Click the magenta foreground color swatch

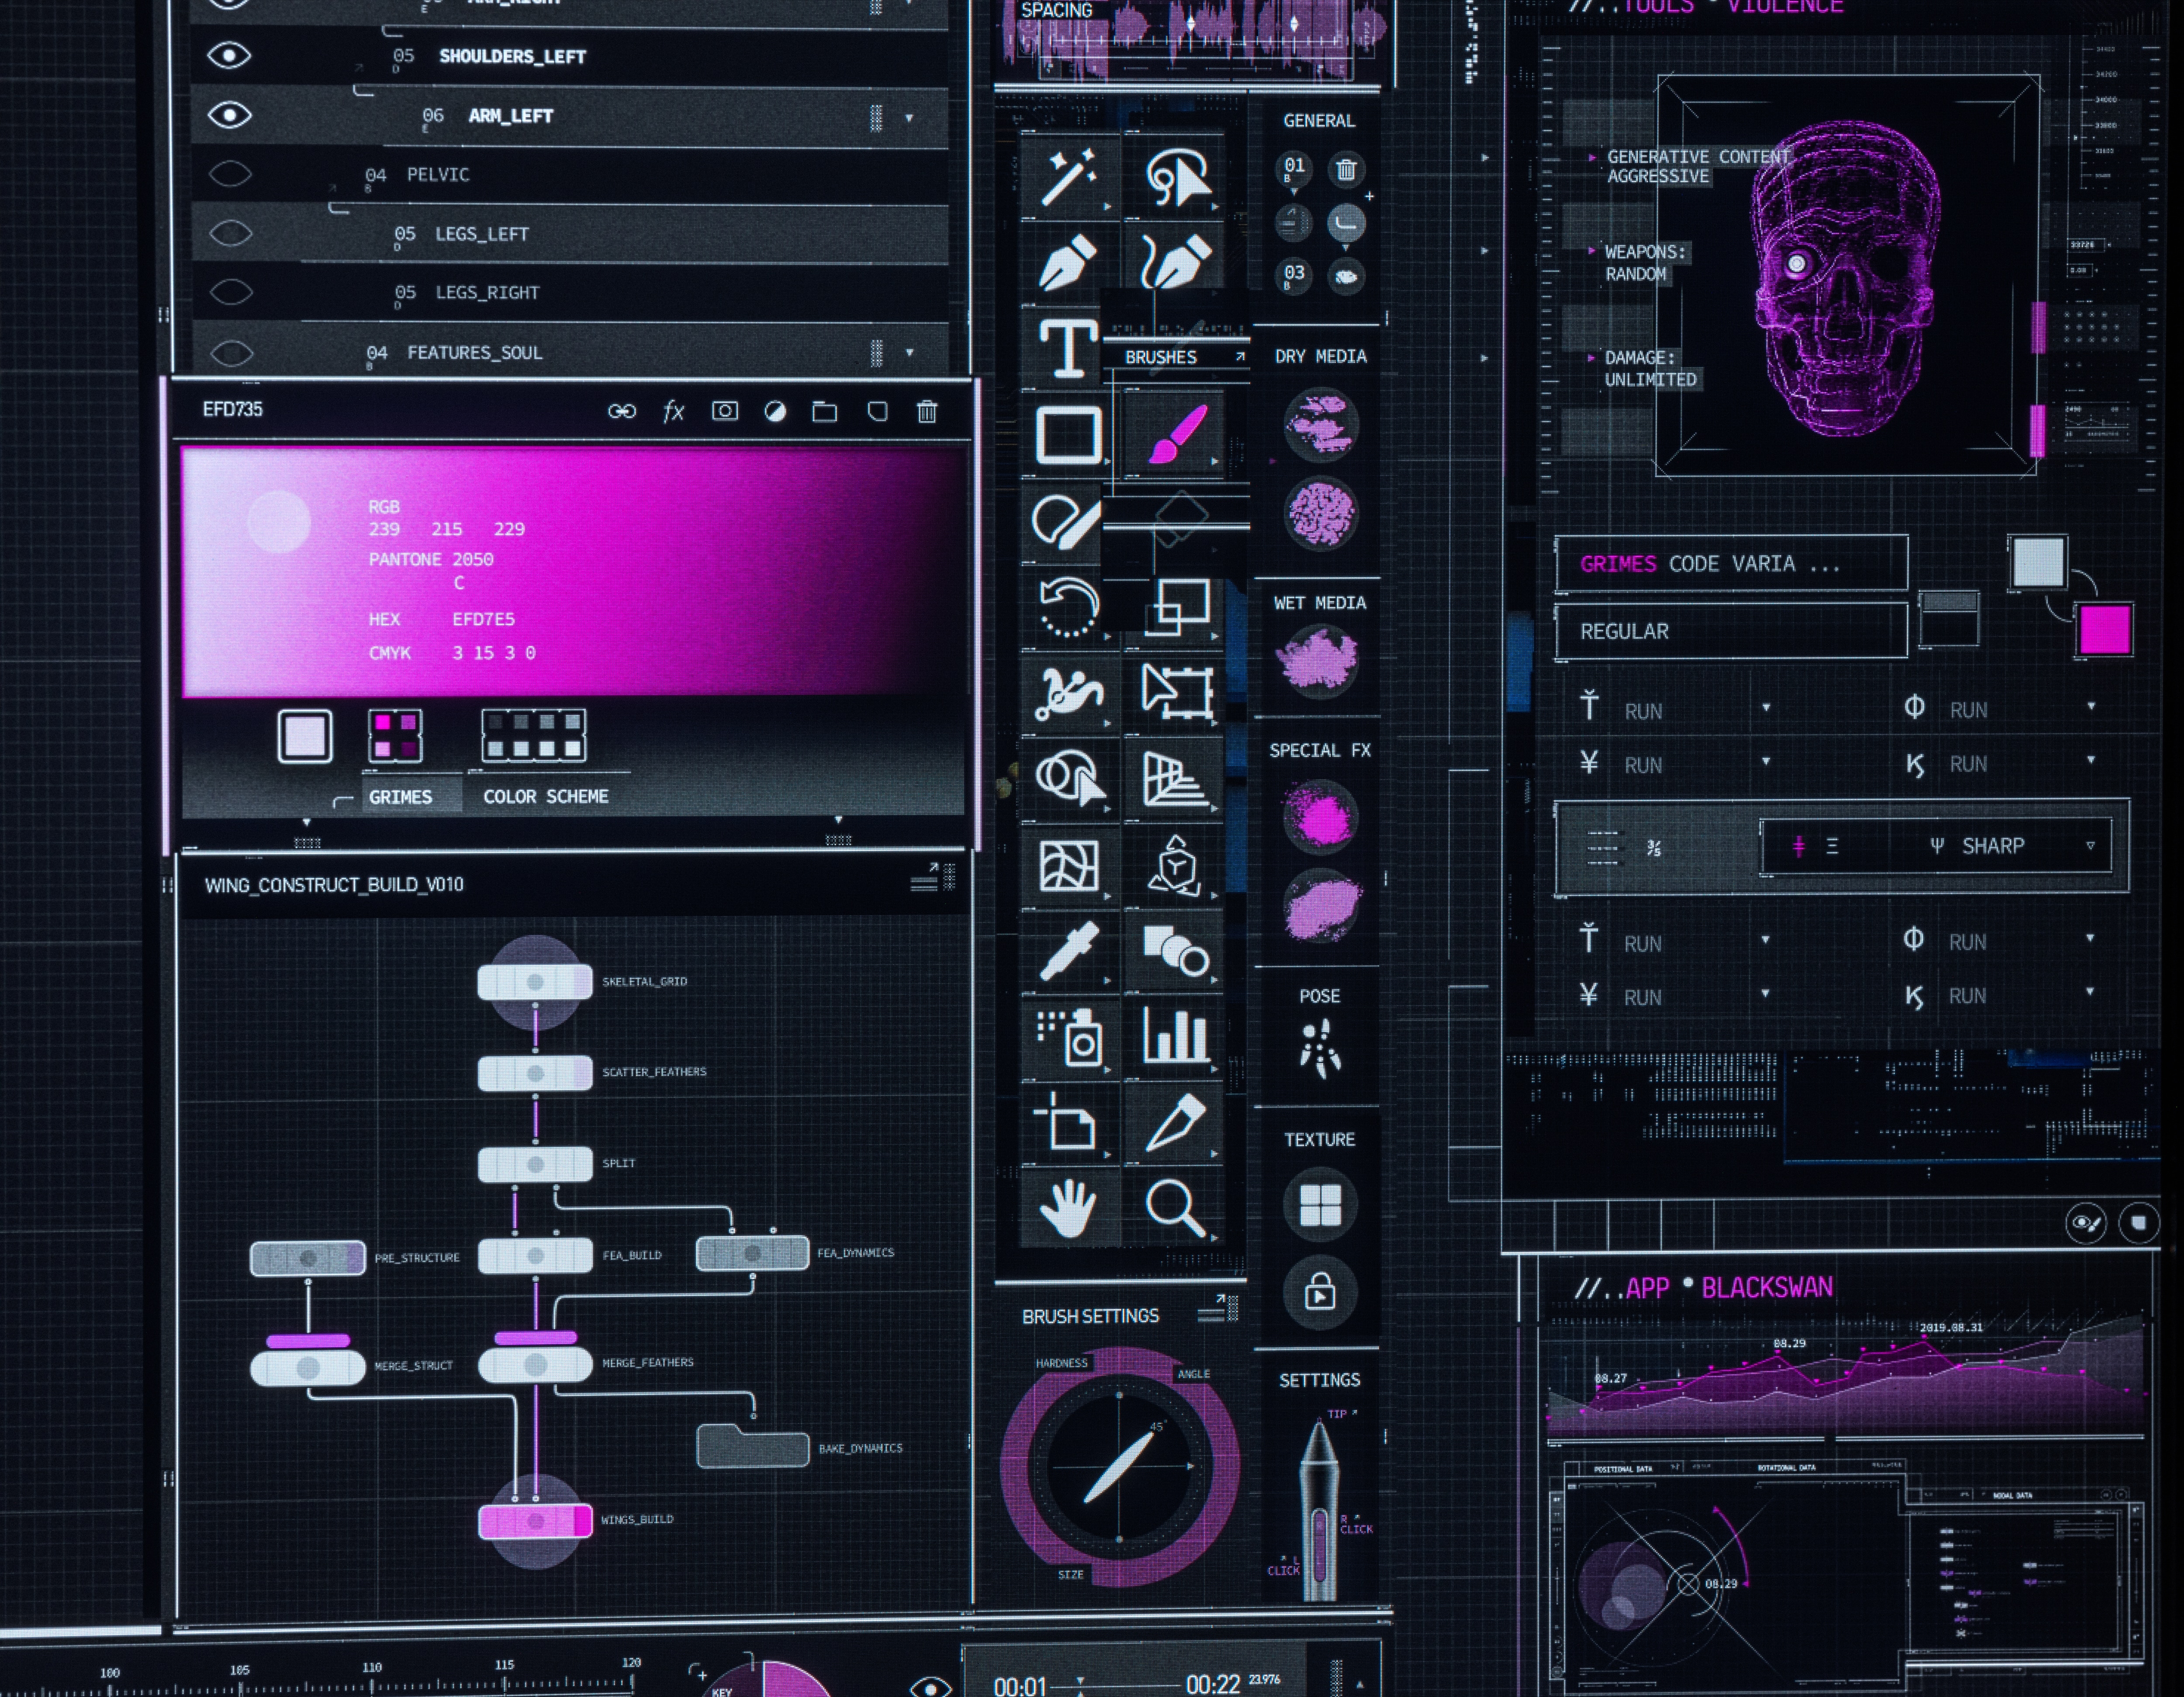pyautogui.click(x=2104, y=630)
